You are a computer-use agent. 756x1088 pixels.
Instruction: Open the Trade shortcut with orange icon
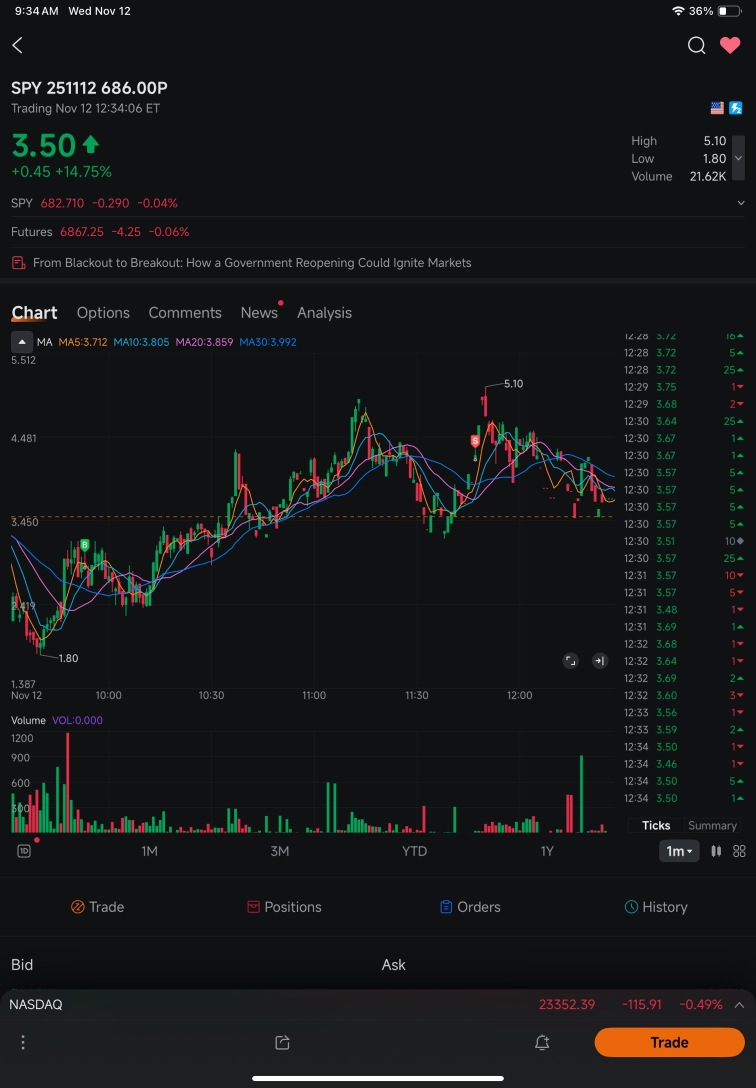point(97,907)
